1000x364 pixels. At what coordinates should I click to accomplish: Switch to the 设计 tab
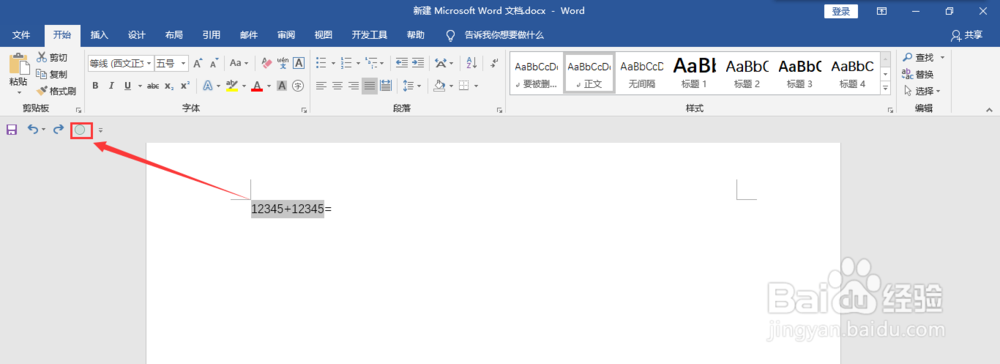pyautogui.click(x=136, y=35)
